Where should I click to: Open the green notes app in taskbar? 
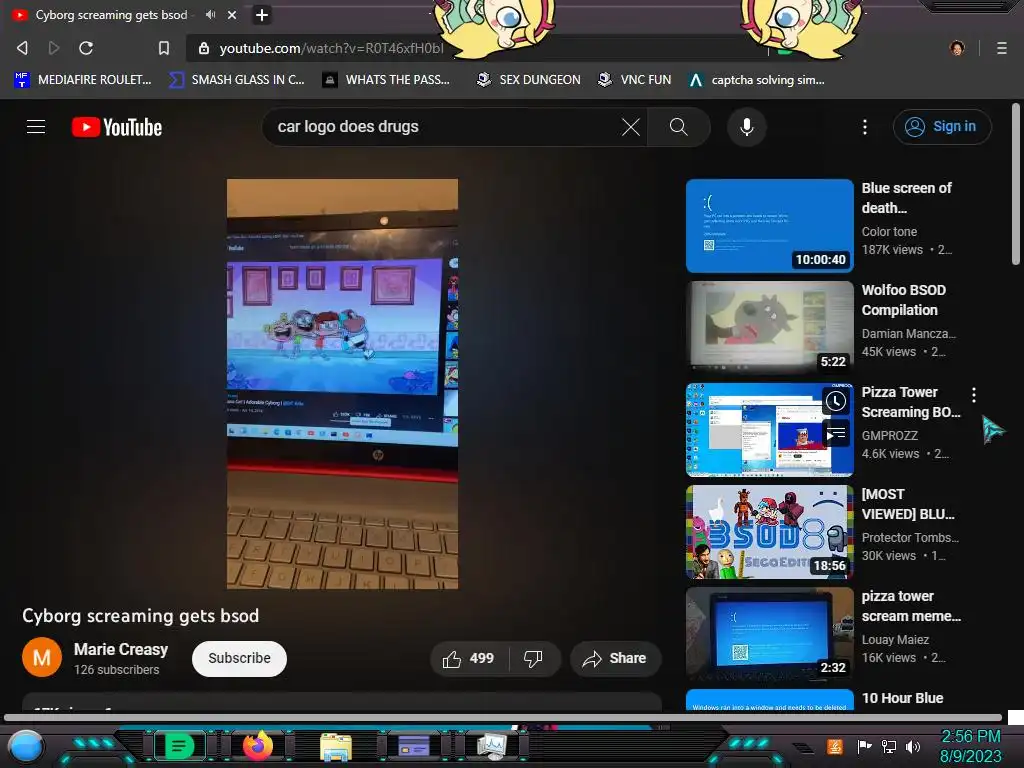click(178, 746)
